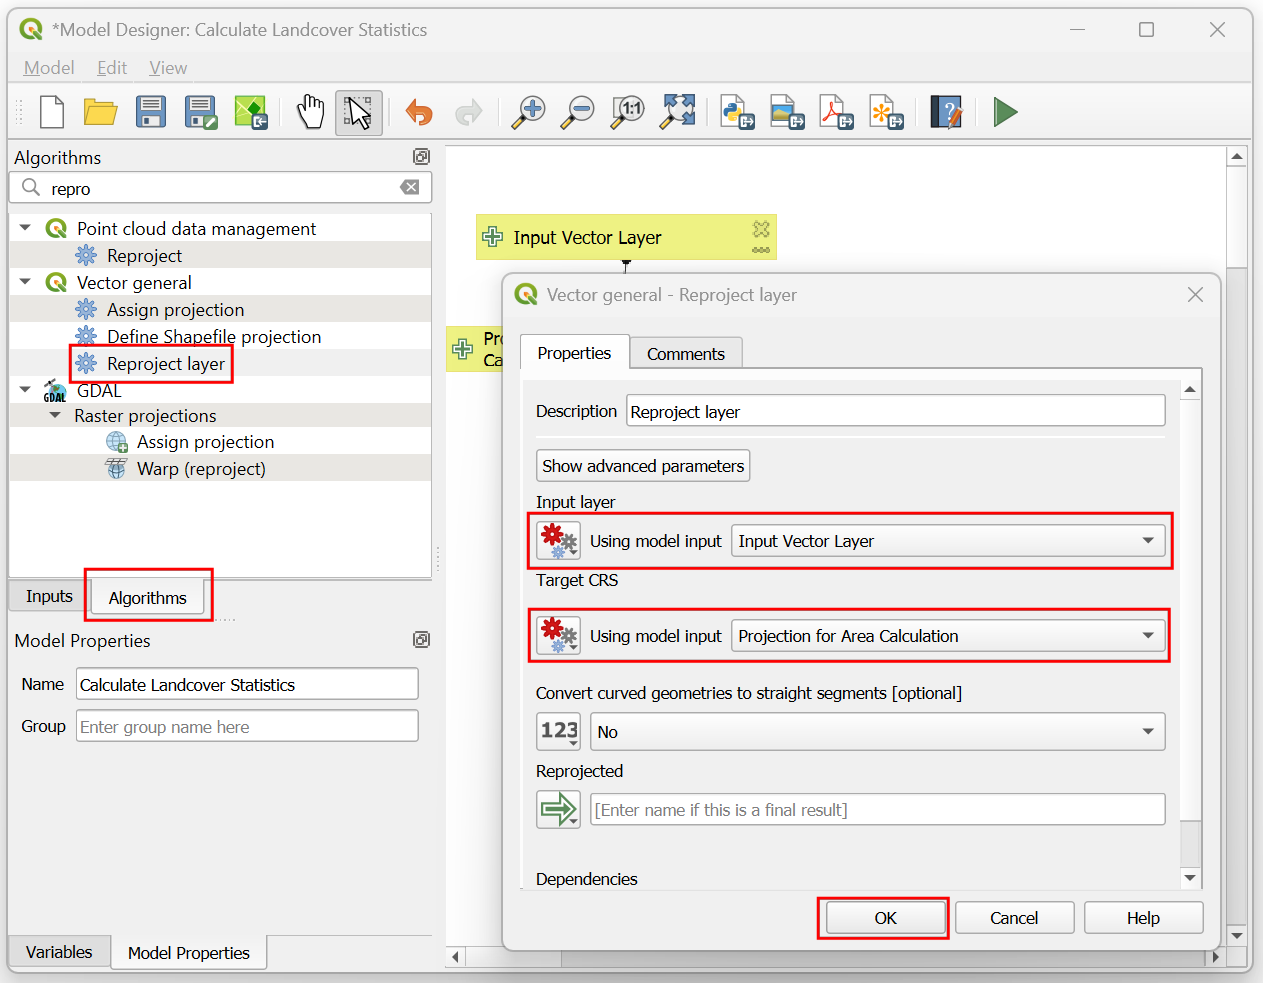Open model folder icon in toolbar
This screenshot has height=983, width=1263.
[100, 112]
